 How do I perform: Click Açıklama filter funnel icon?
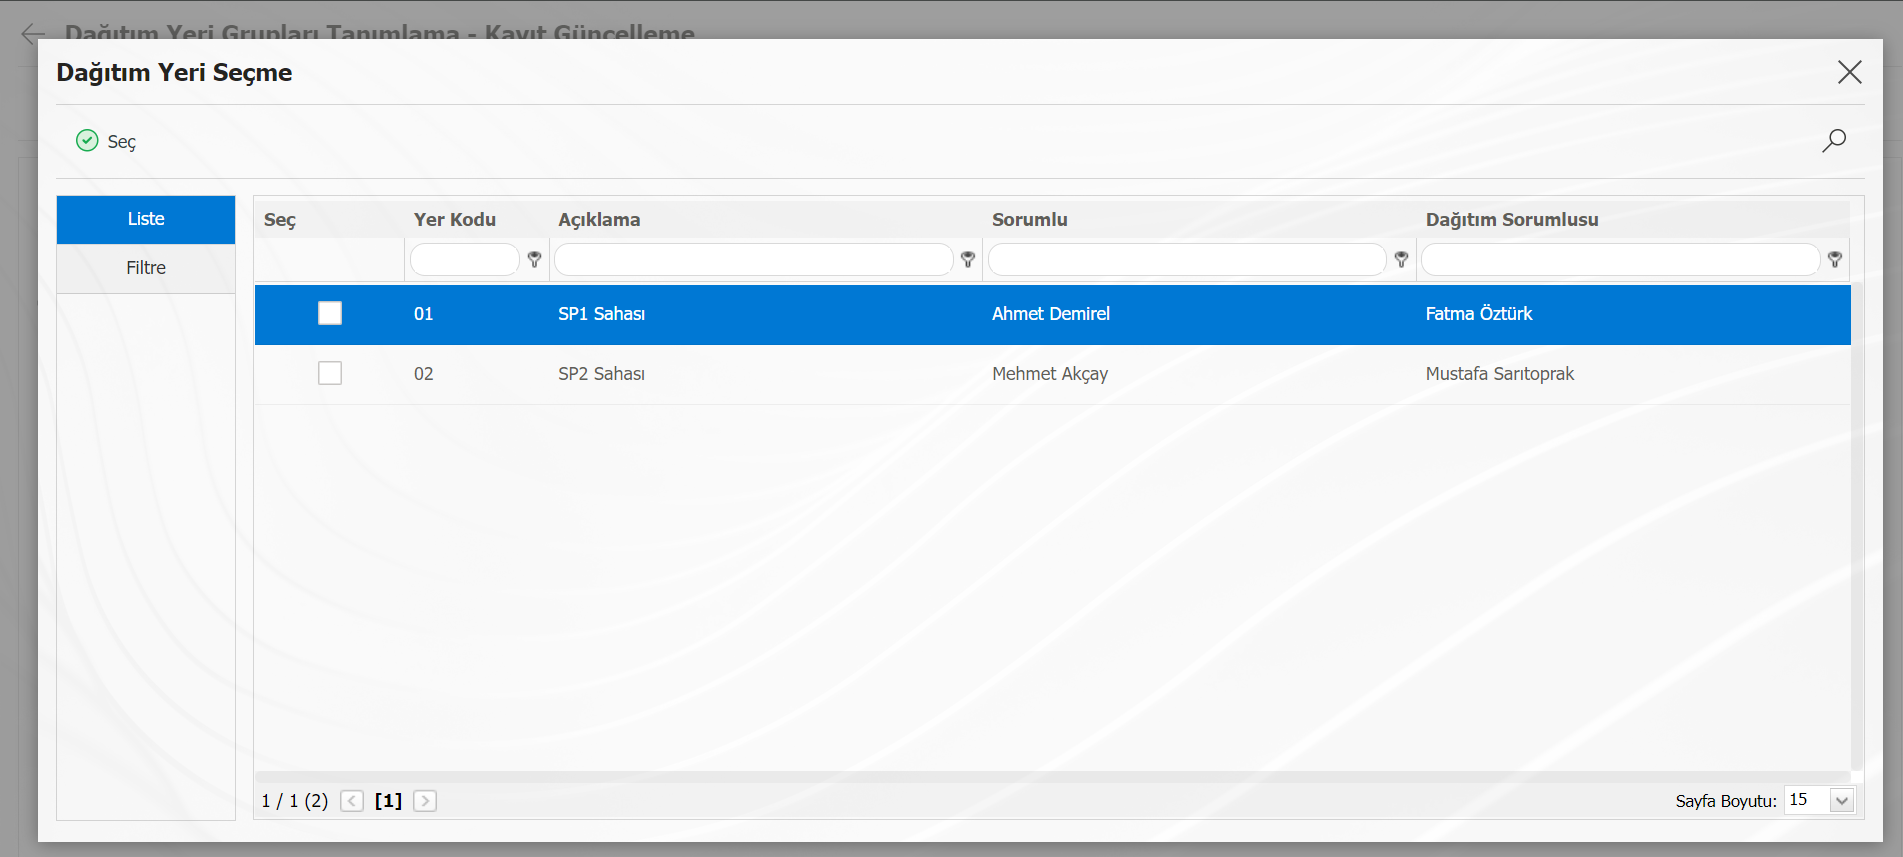[x=967, y=259]
